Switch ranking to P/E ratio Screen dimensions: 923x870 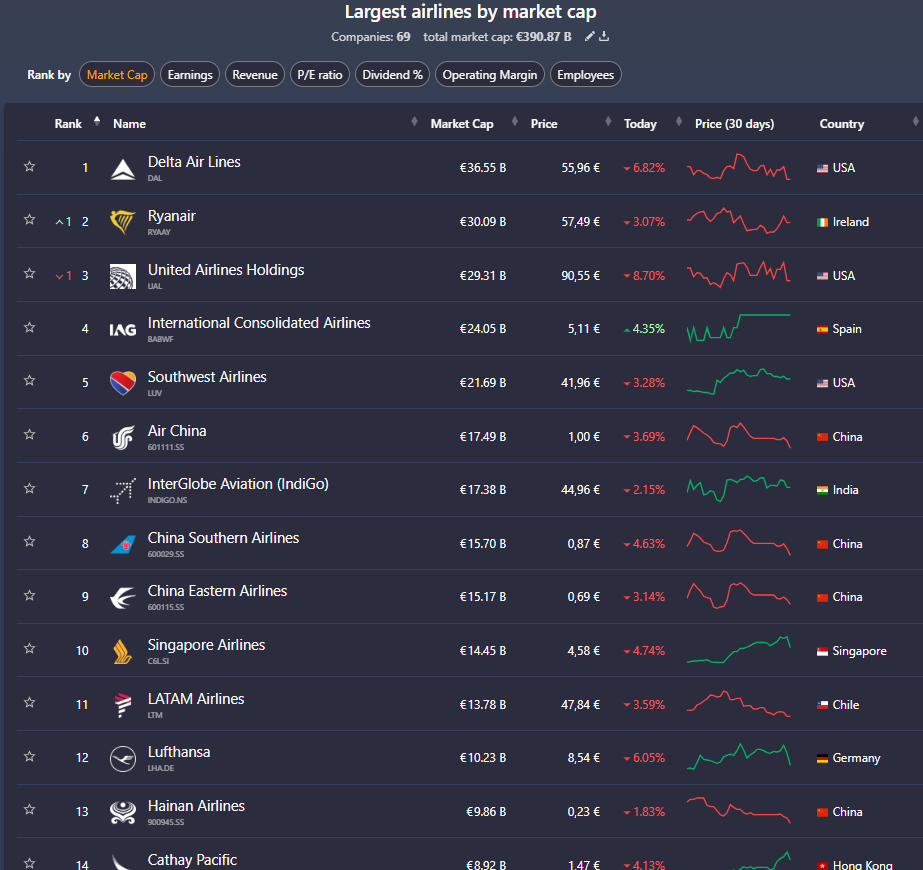pos(320,75)
